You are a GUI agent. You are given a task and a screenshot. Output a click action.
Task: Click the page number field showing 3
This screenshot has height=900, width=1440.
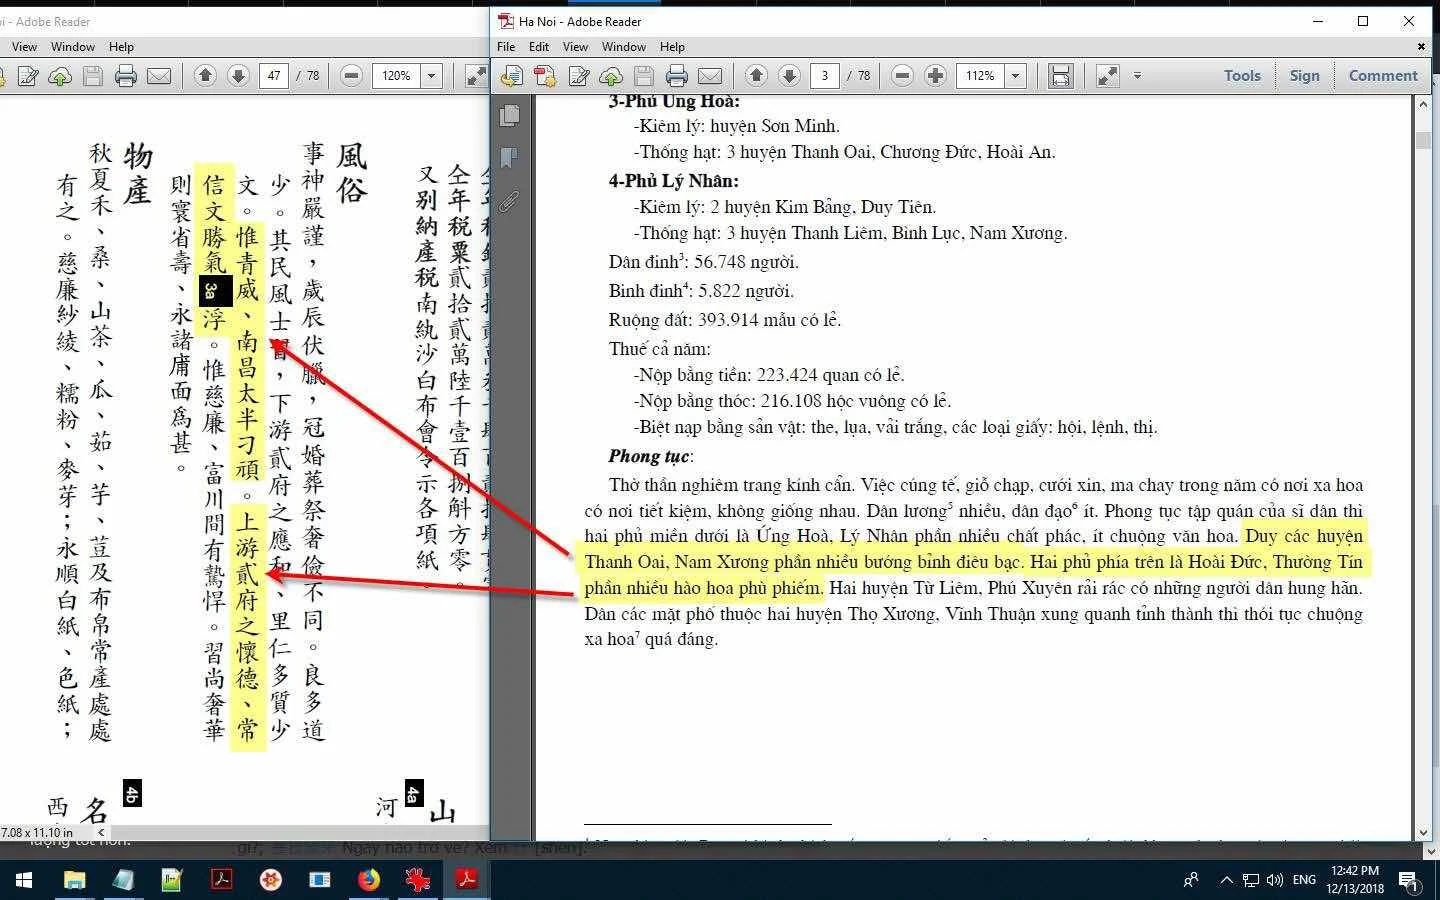pos(825,76)
